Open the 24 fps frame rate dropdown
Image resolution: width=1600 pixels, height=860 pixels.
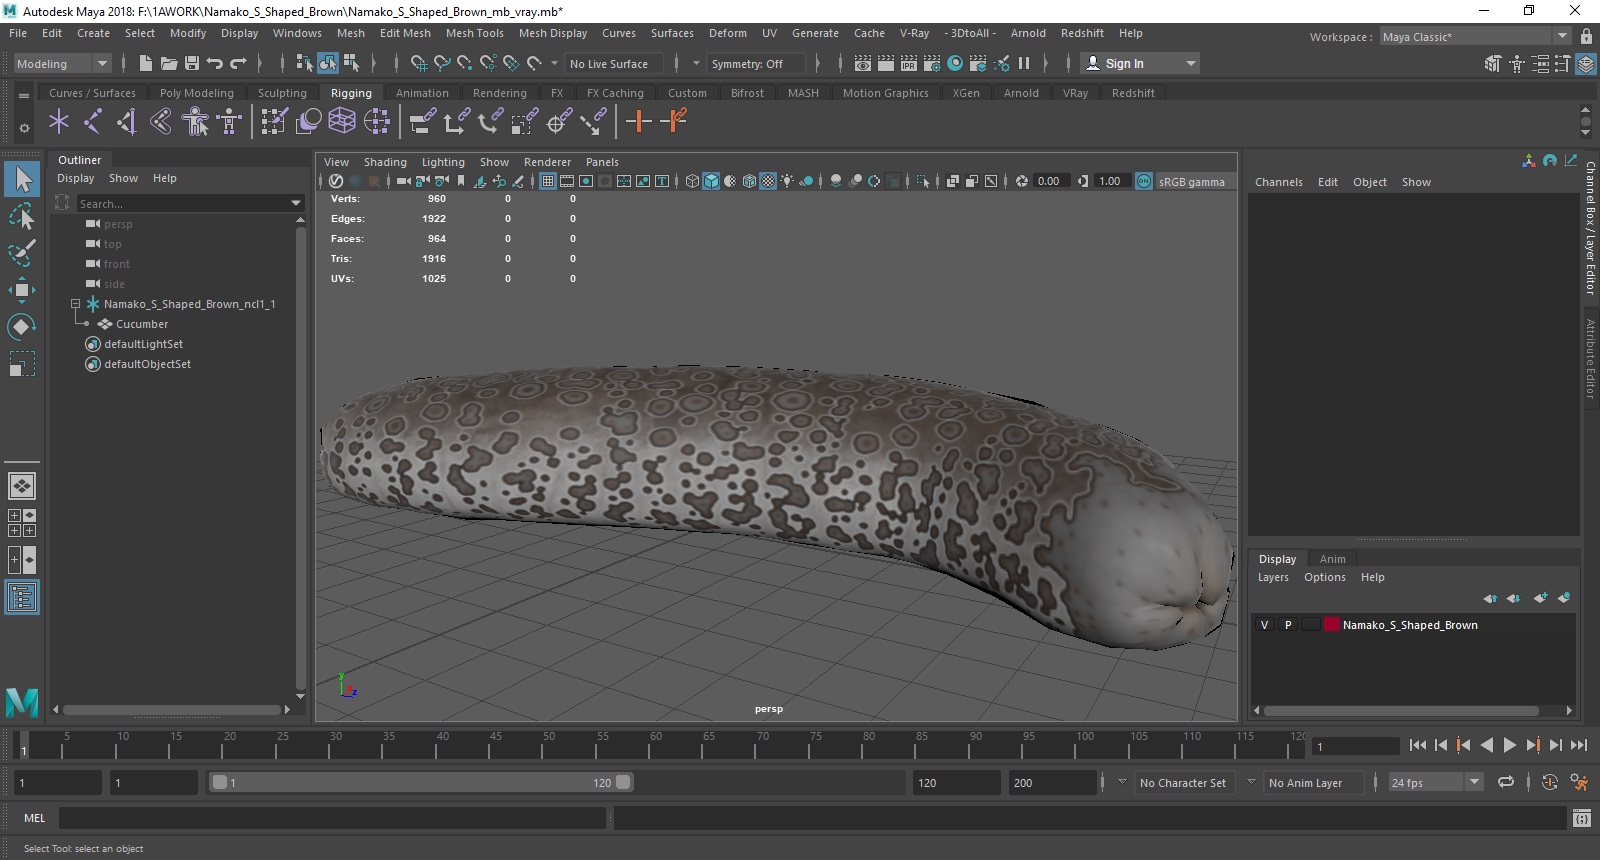click(1436, 782)
